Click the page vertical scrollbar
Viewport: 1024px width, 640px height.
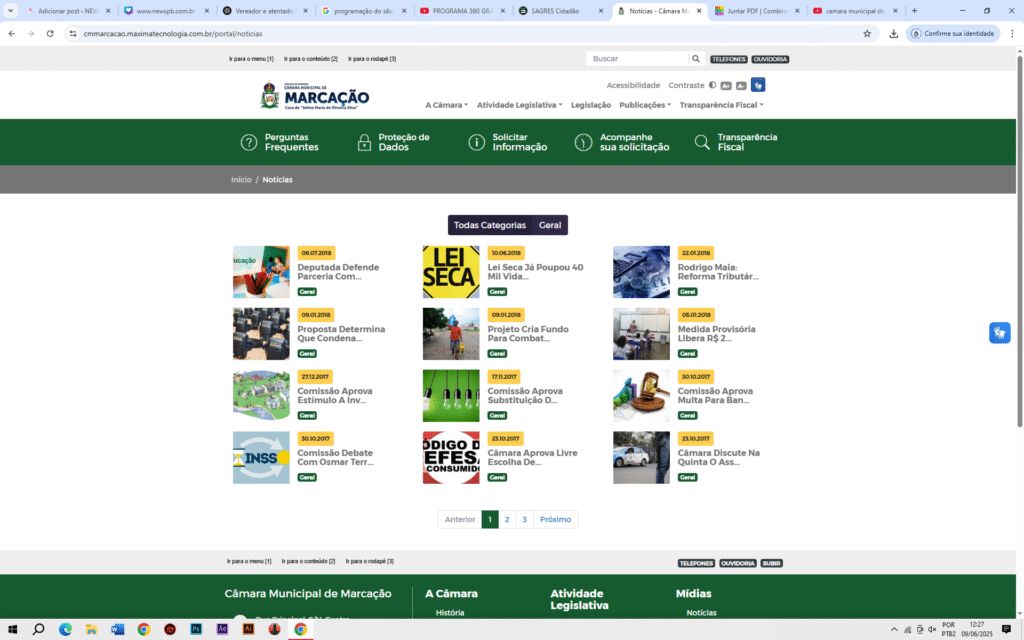click(1019, 242)
